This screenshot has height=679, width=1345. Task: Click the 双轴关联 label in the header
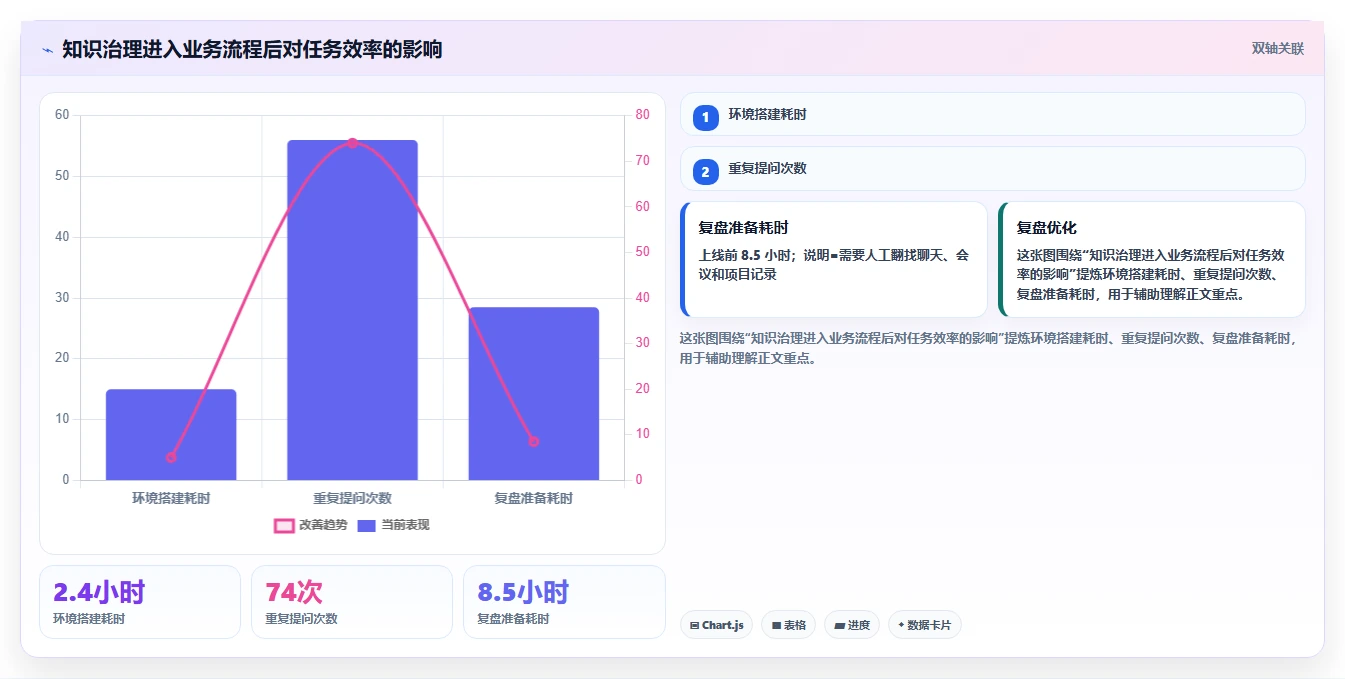(x=1277, y=48)
